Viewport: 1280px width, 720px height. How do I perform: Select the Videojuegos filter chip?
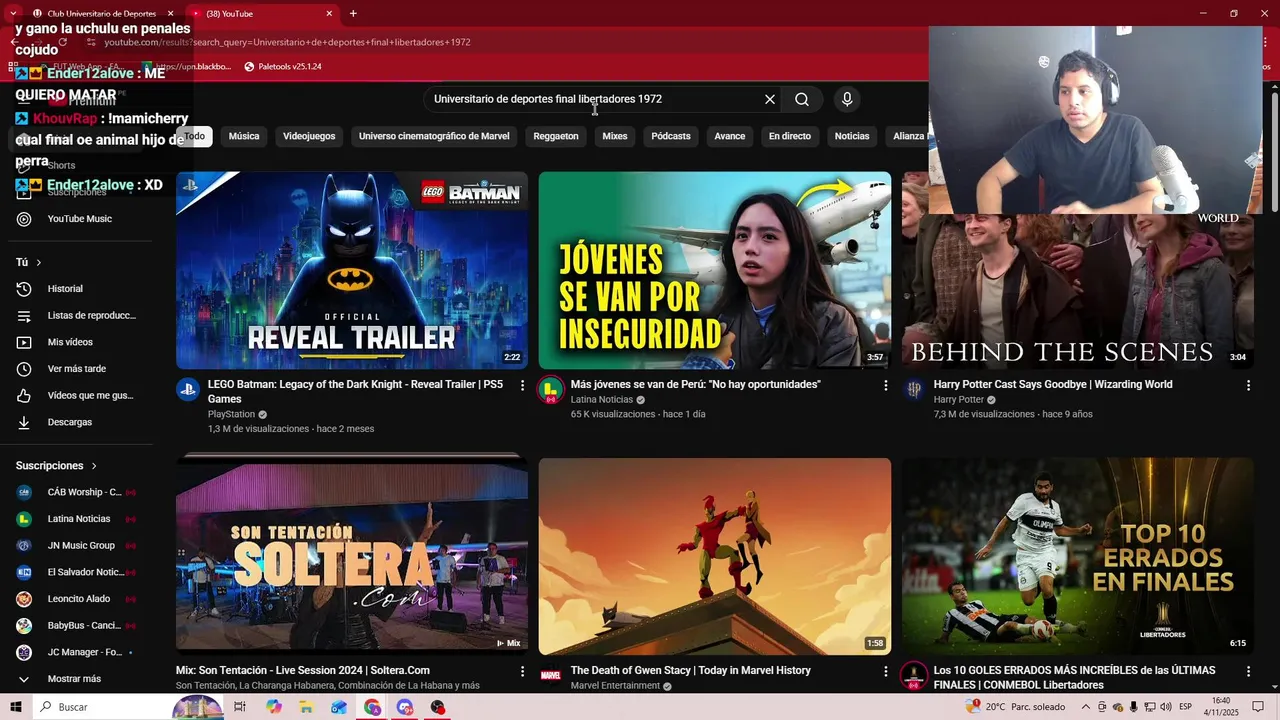(309, 136)
